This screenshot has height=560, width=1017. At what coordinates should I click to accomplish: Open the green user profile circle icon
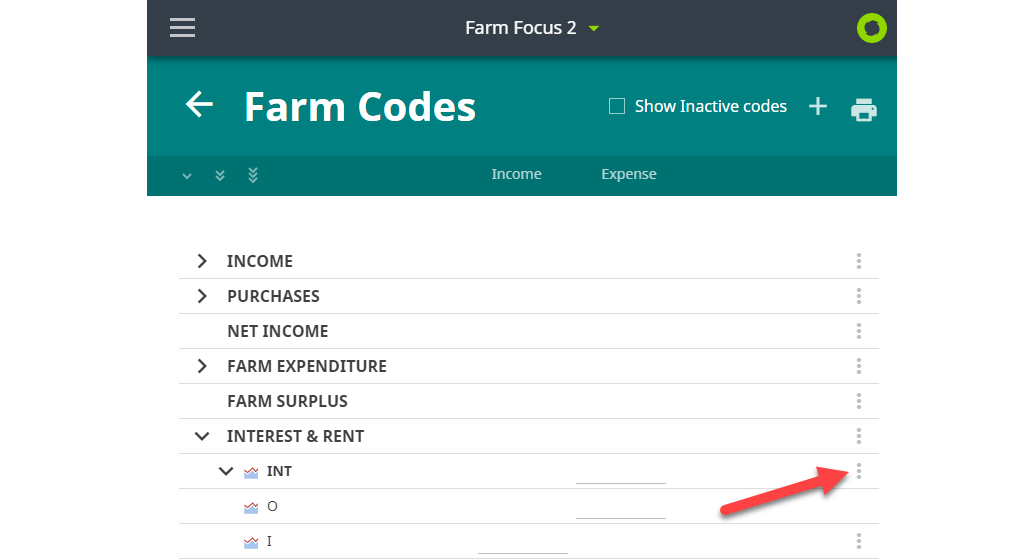872,28
